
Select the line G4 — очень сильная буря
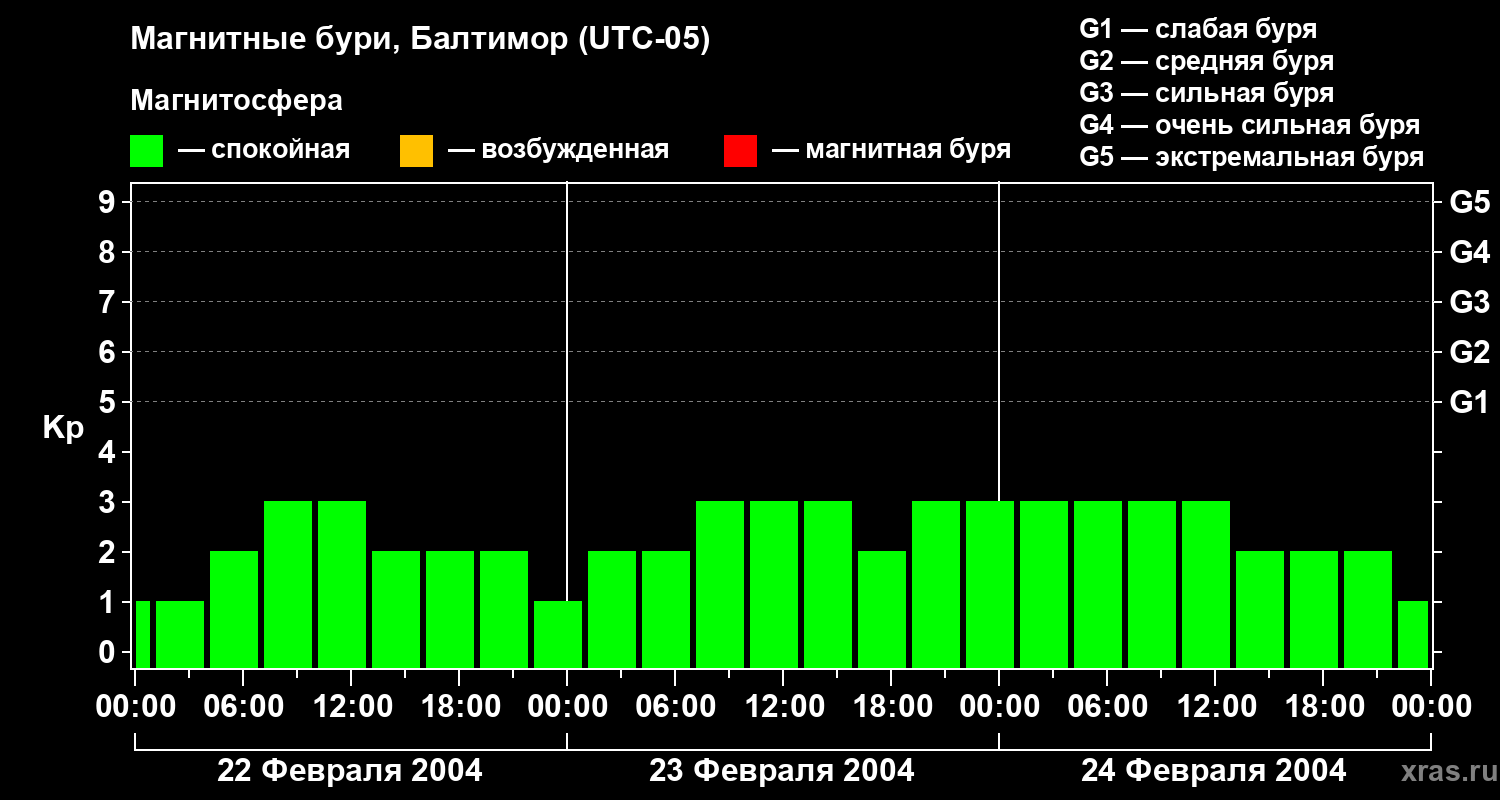(1250, 125)
